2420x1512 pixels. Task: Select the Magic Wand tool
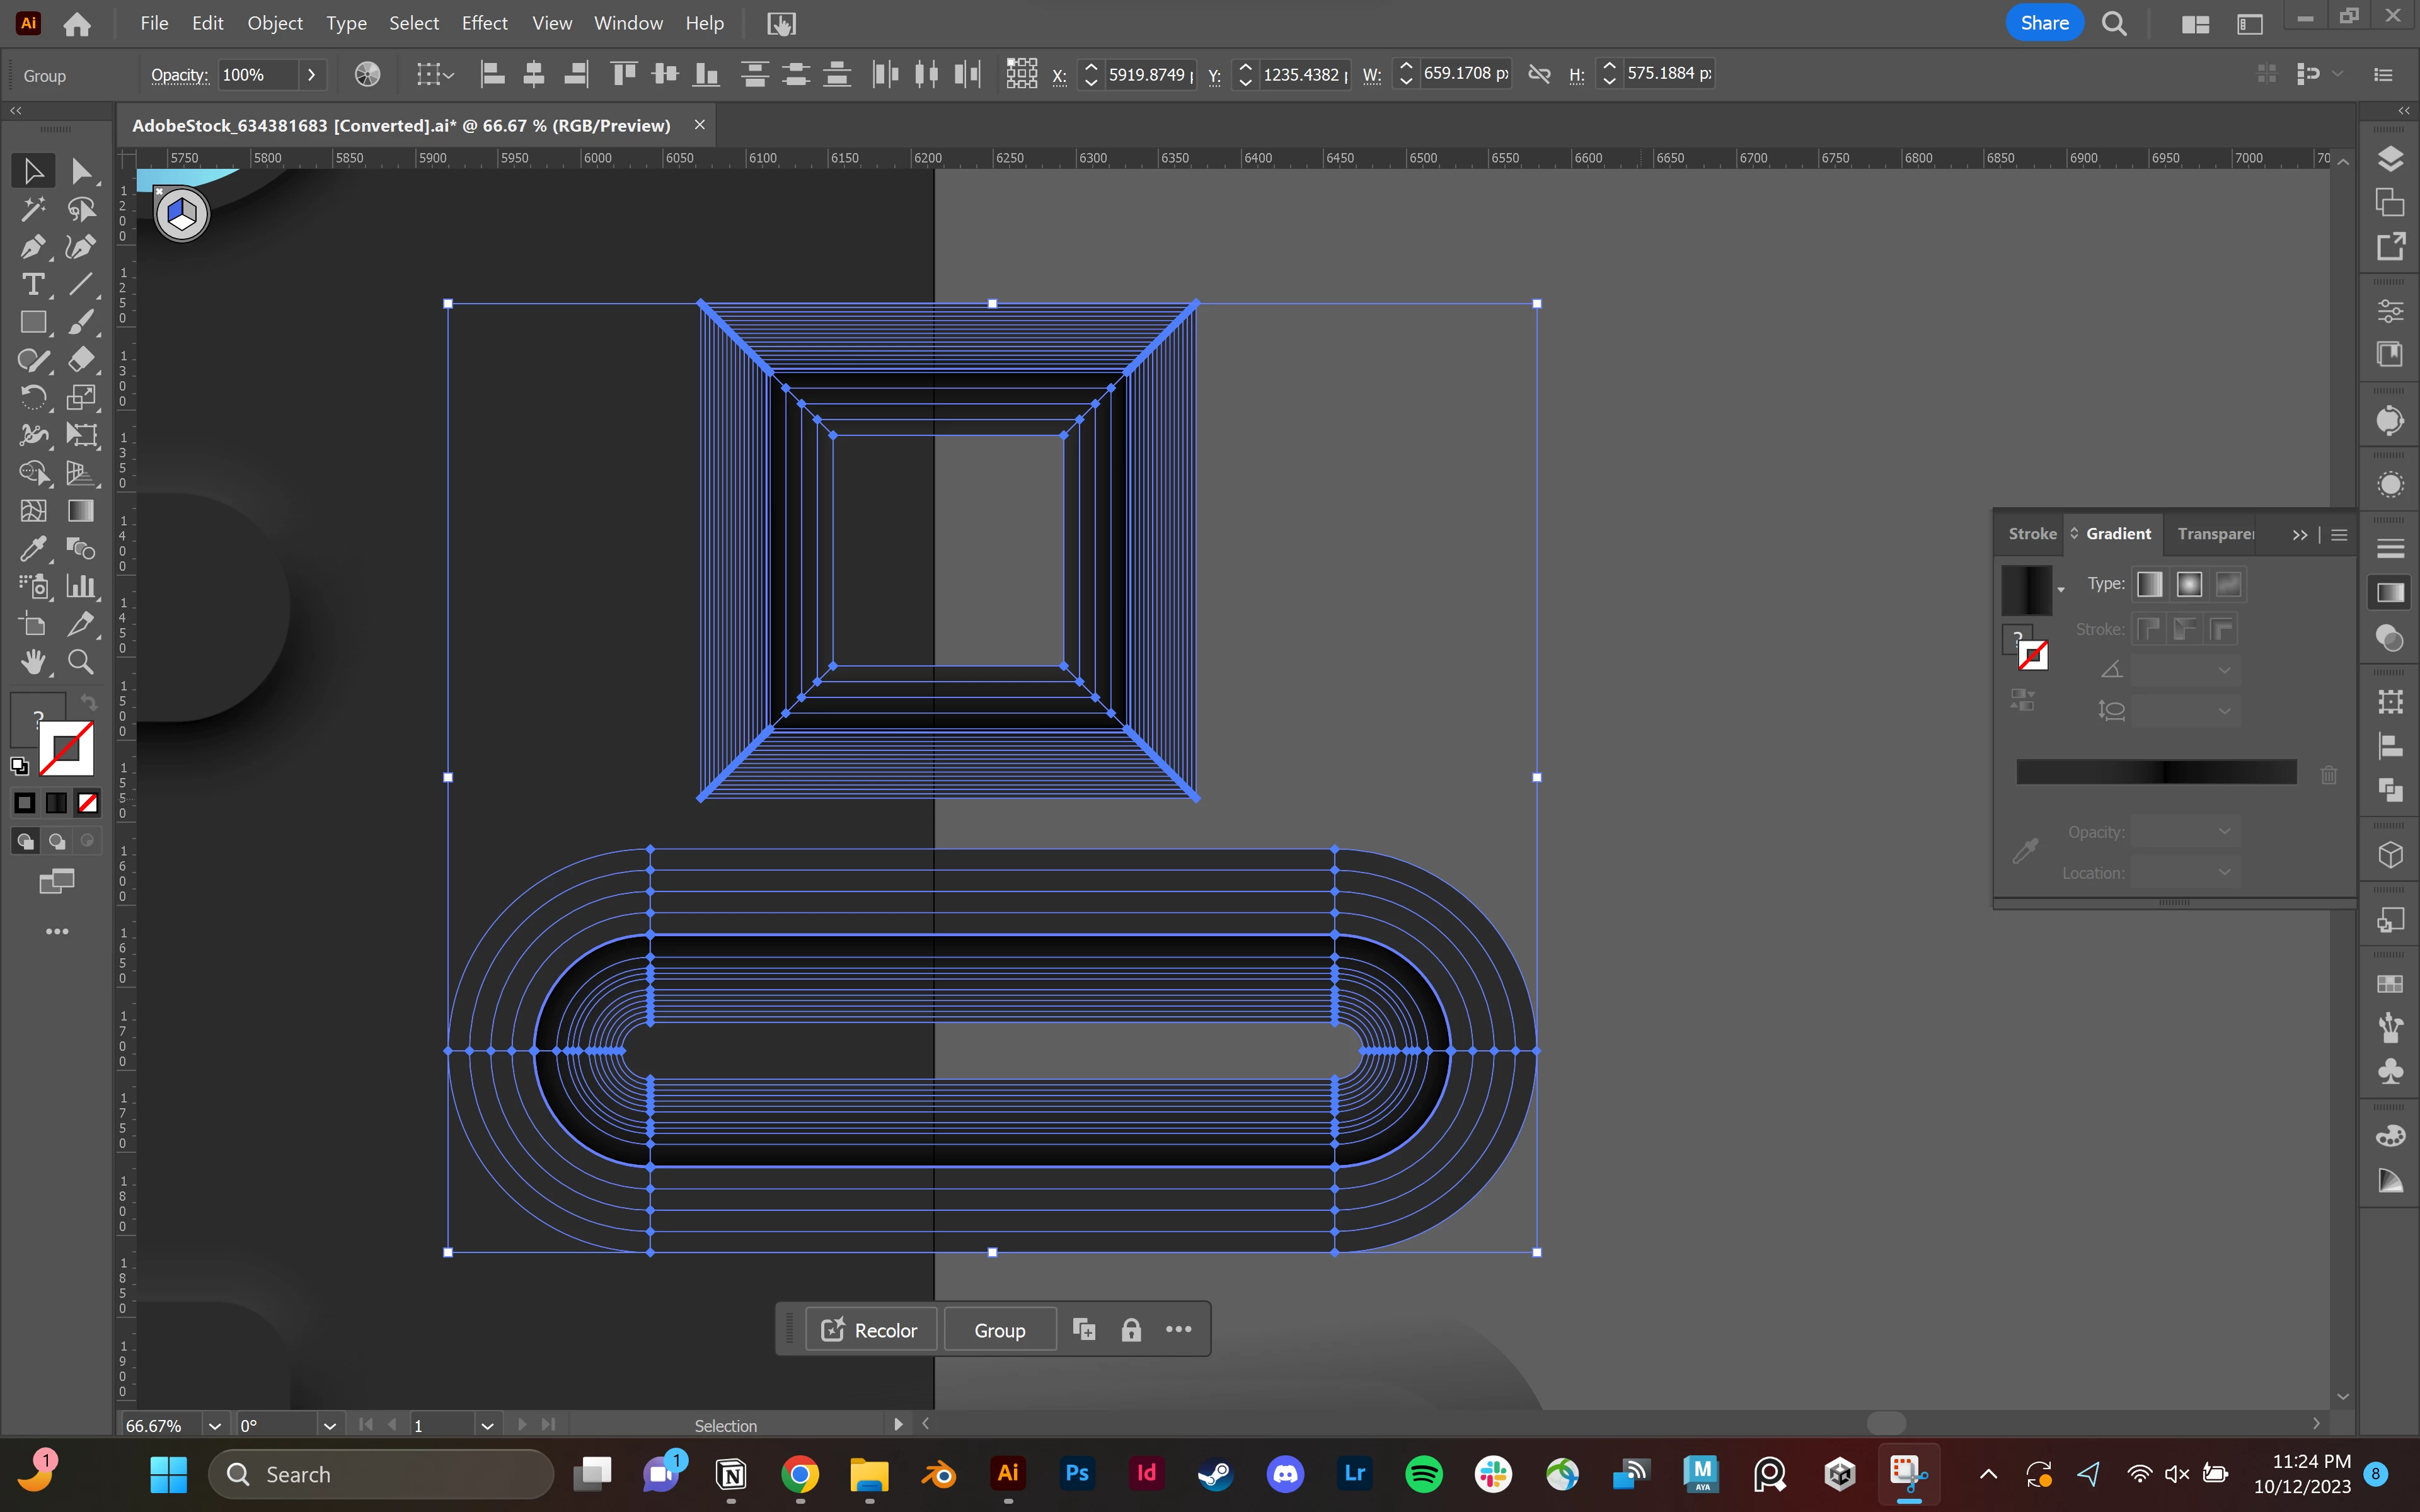pyautogui.click(x=32, y=209)
